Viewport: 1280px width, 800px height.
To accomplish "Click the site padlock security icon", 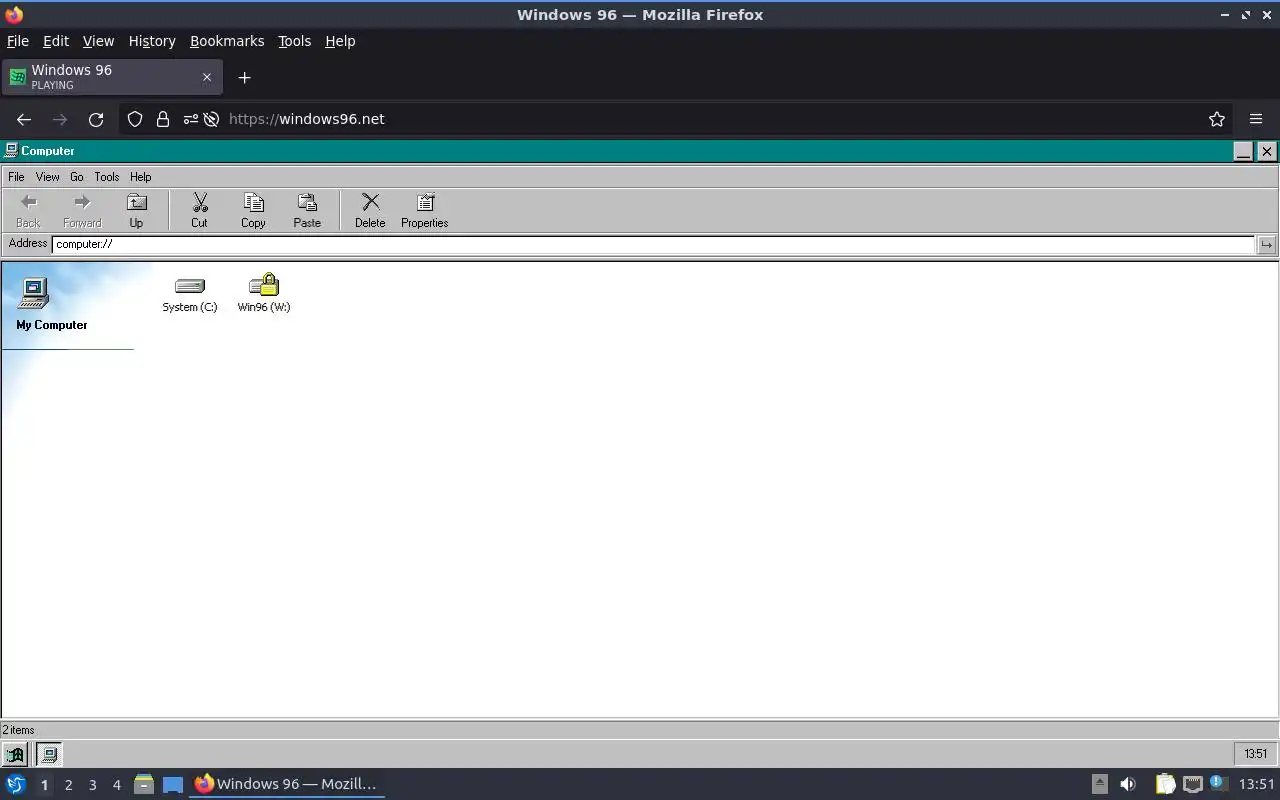I will tap(163, 119).
